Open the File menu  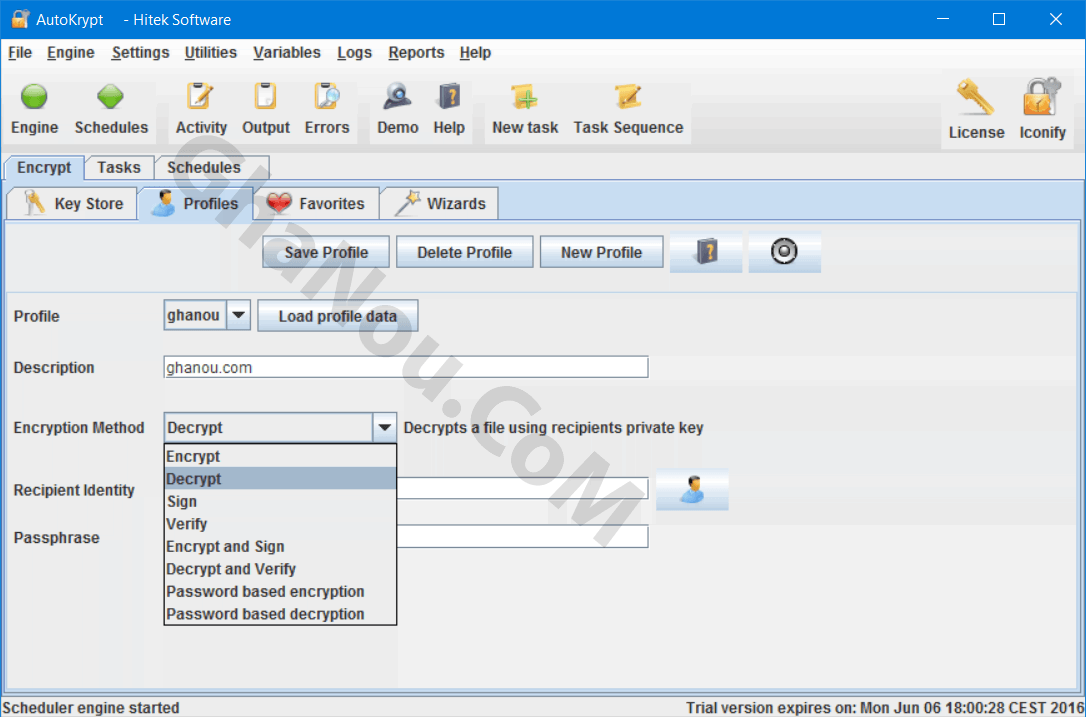[x=19, y=53]
